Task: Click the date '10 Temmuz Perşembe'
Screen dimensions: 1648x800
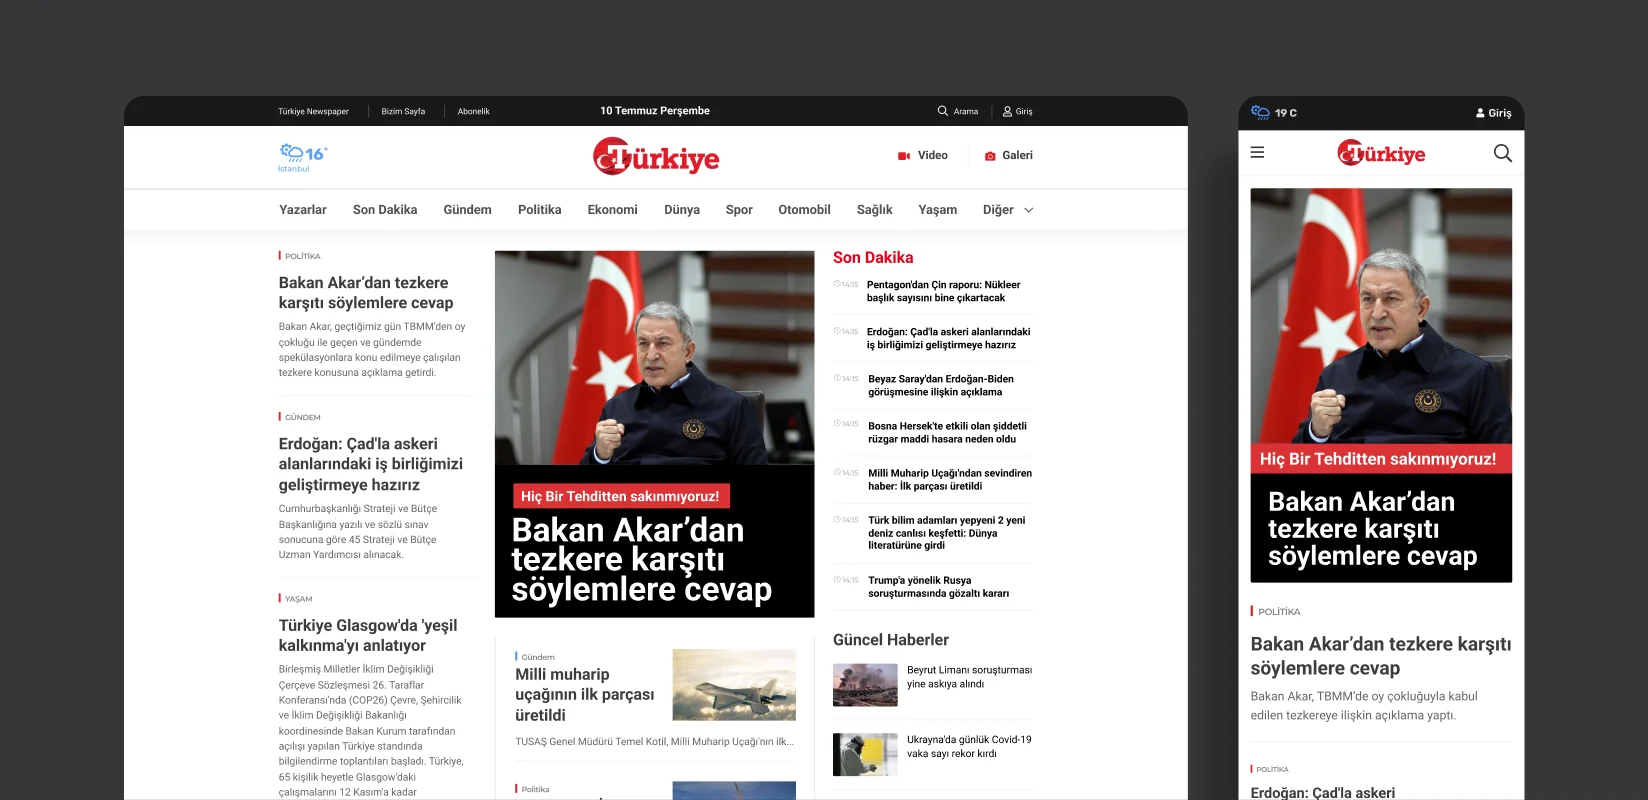Action: 655,111
